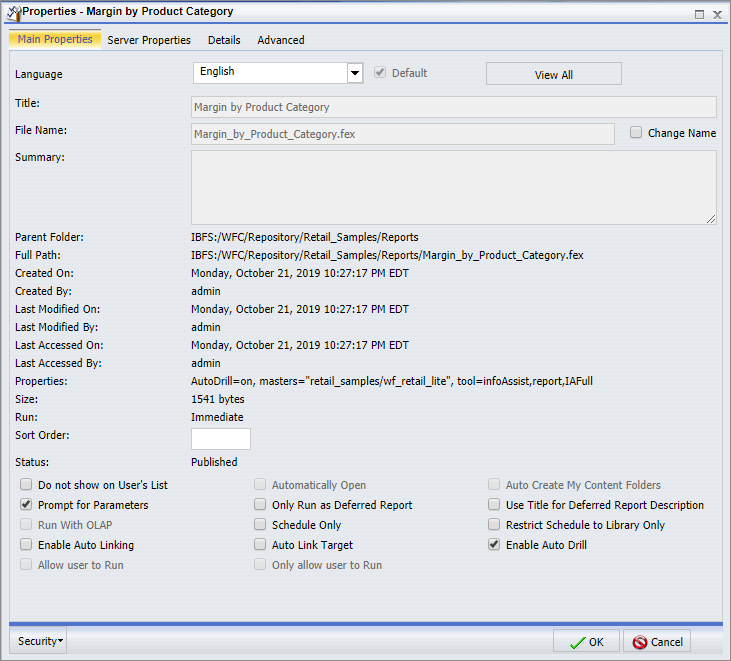Click the Title input field
Image resolution: width=731 pixels, height=661 pixels.
coord(454,107)
